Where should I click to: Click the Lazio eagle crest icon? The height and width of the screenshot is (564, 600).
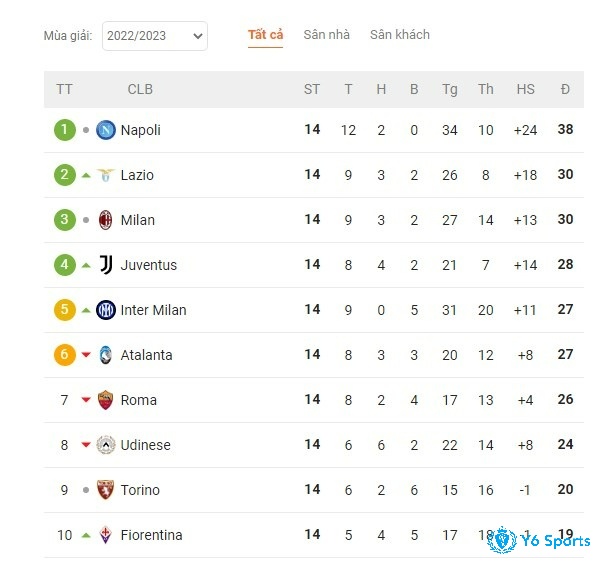tap(106, 175)
